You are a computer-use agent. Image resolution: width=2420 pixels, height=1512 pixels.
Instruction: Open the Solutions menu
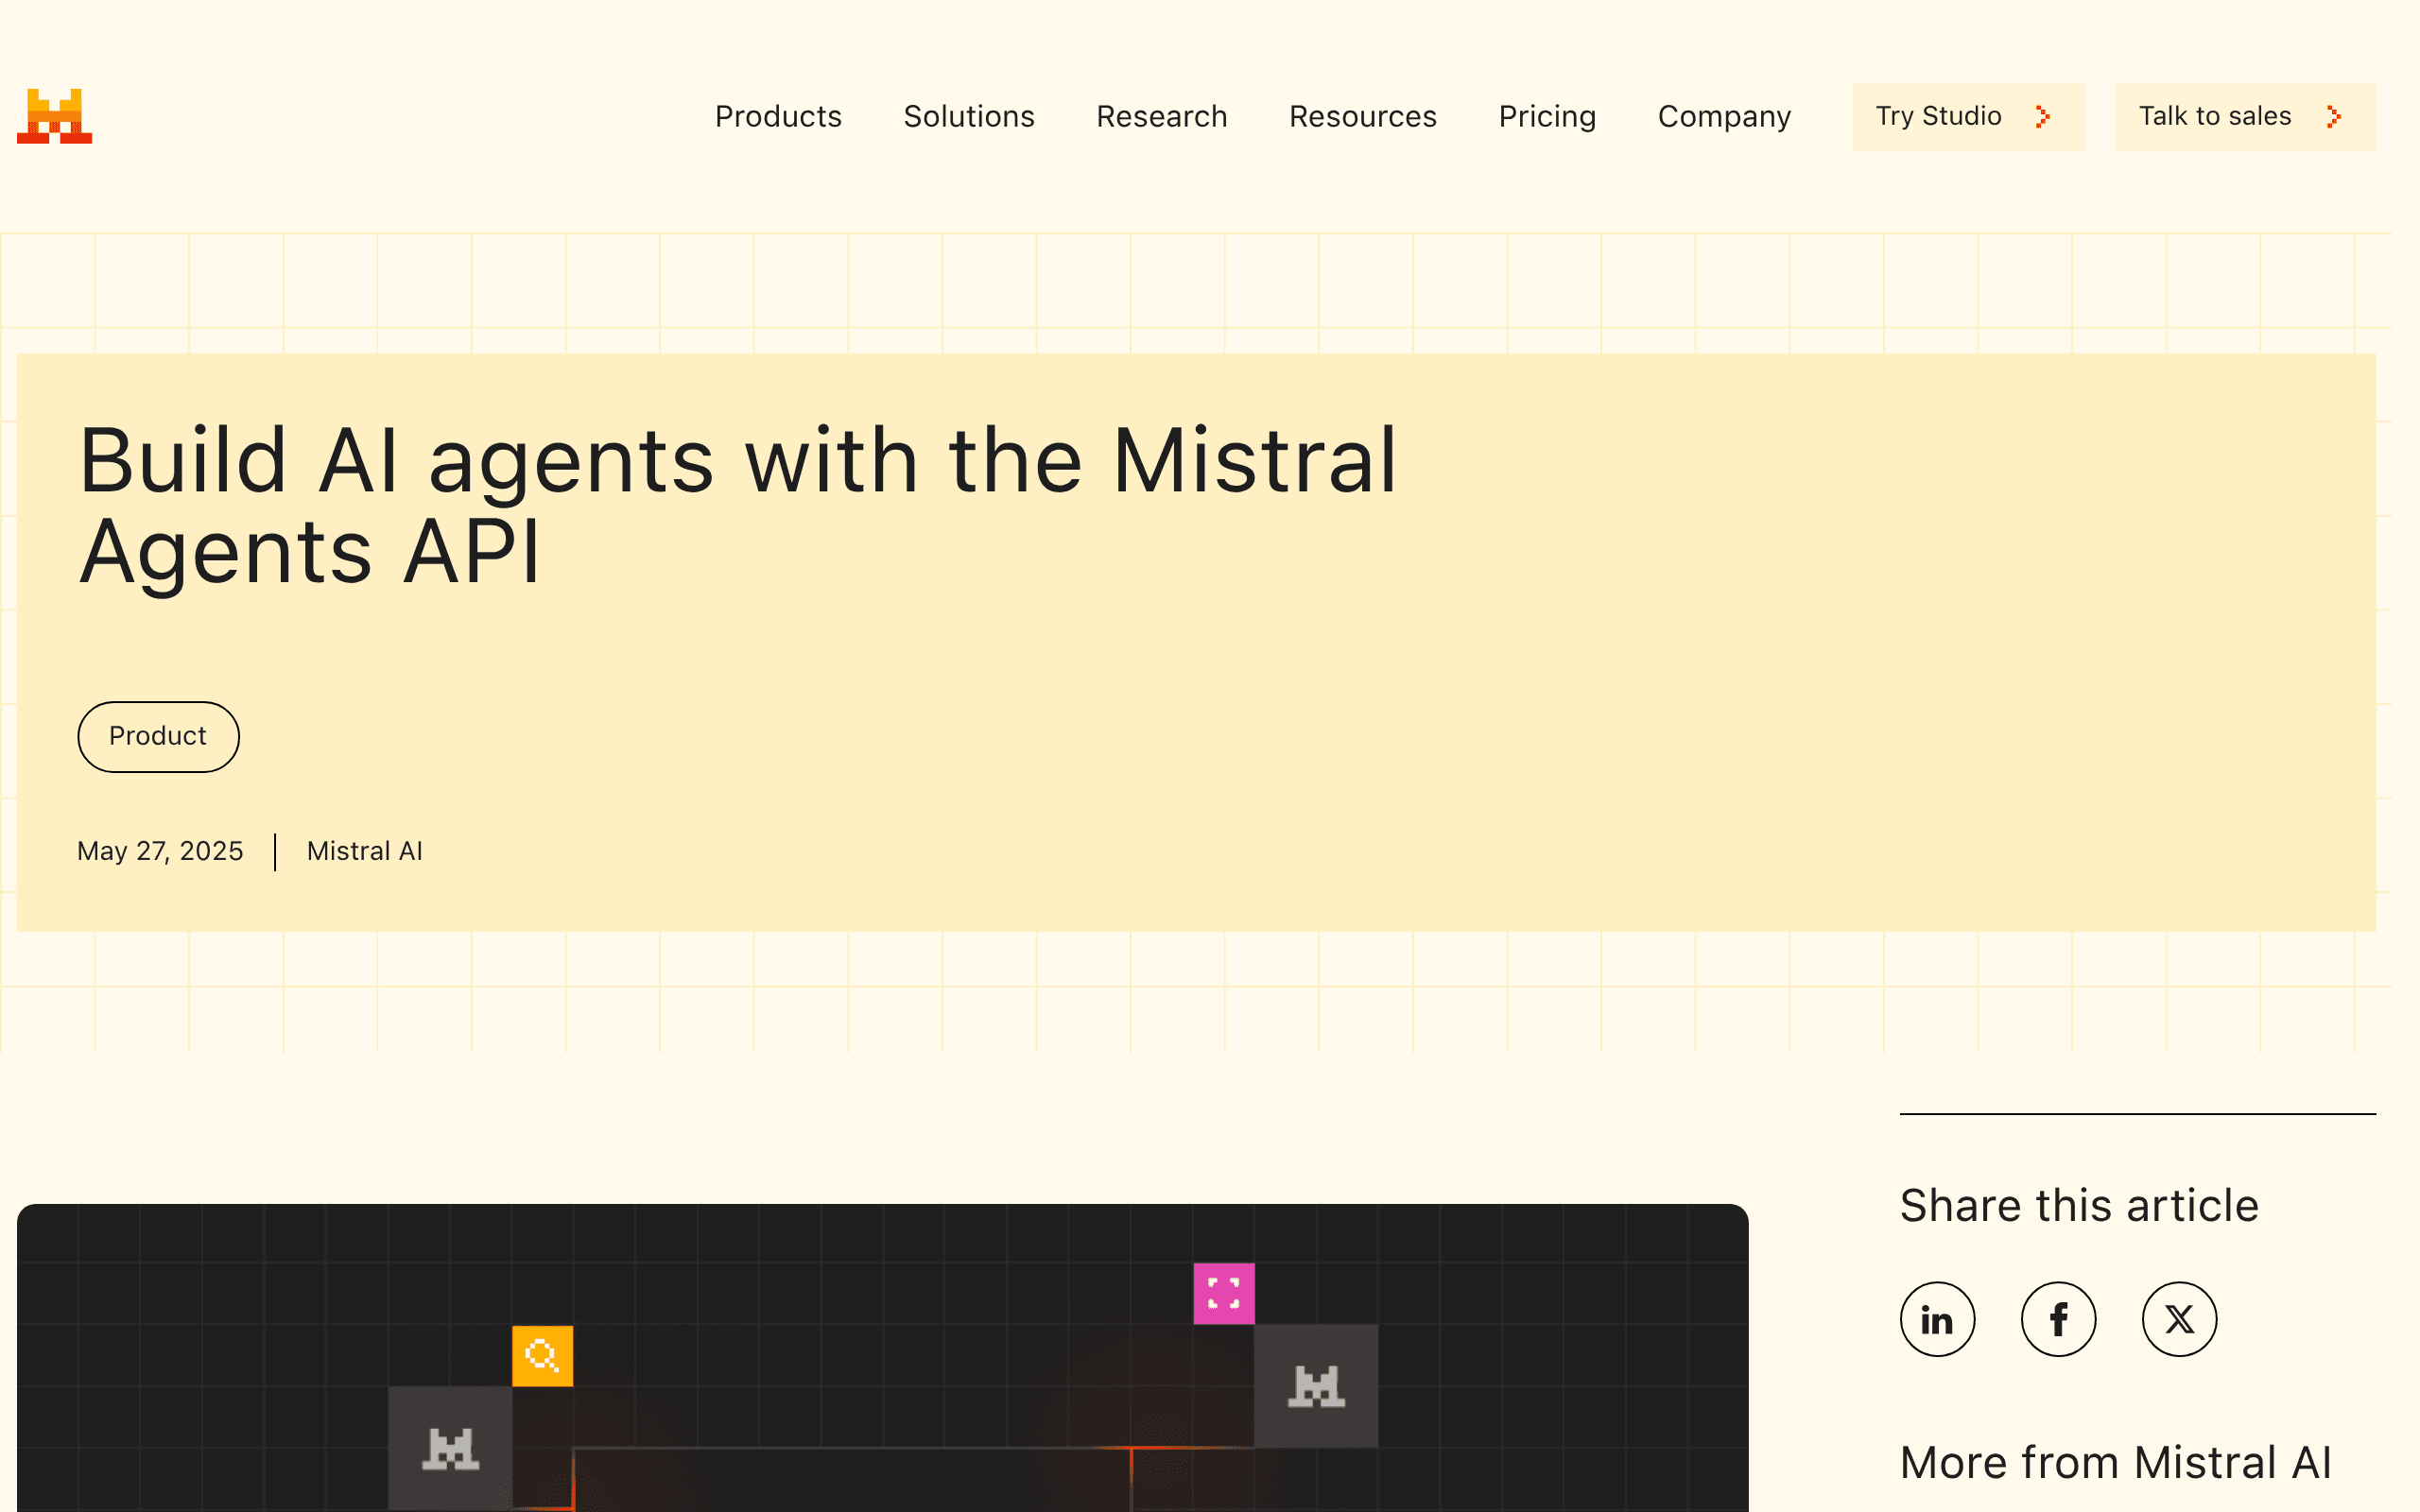point(969,117)
